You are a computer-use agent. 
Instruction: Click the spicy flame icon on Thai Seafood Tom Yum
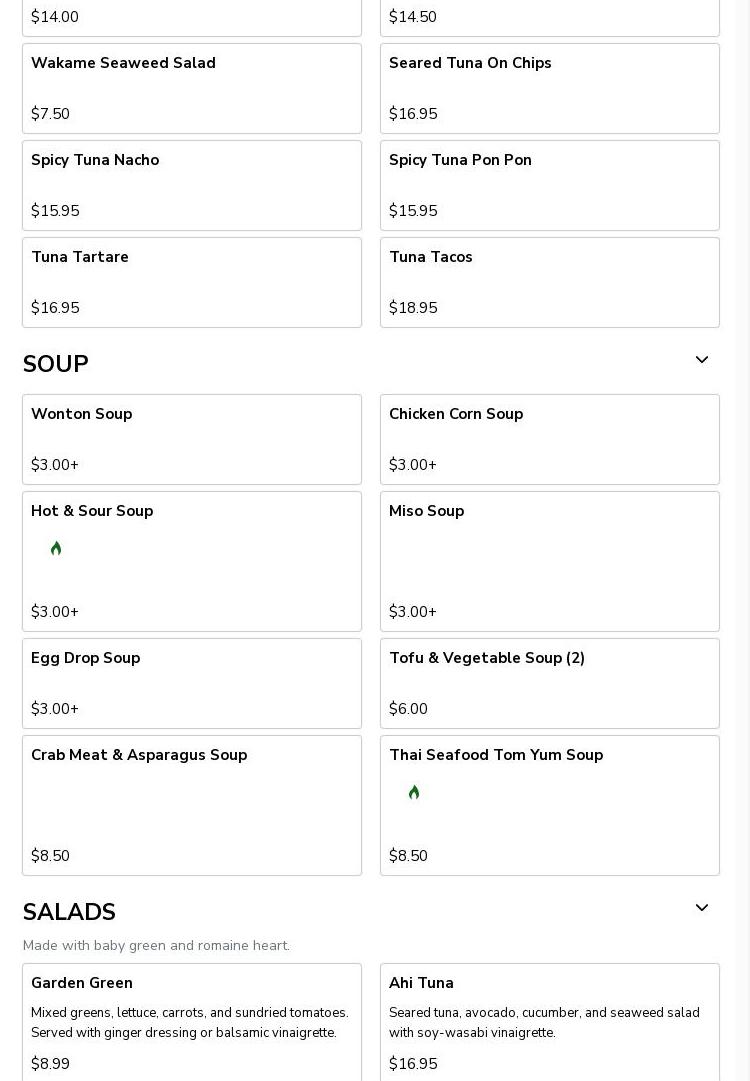click(x=414, y=792)
